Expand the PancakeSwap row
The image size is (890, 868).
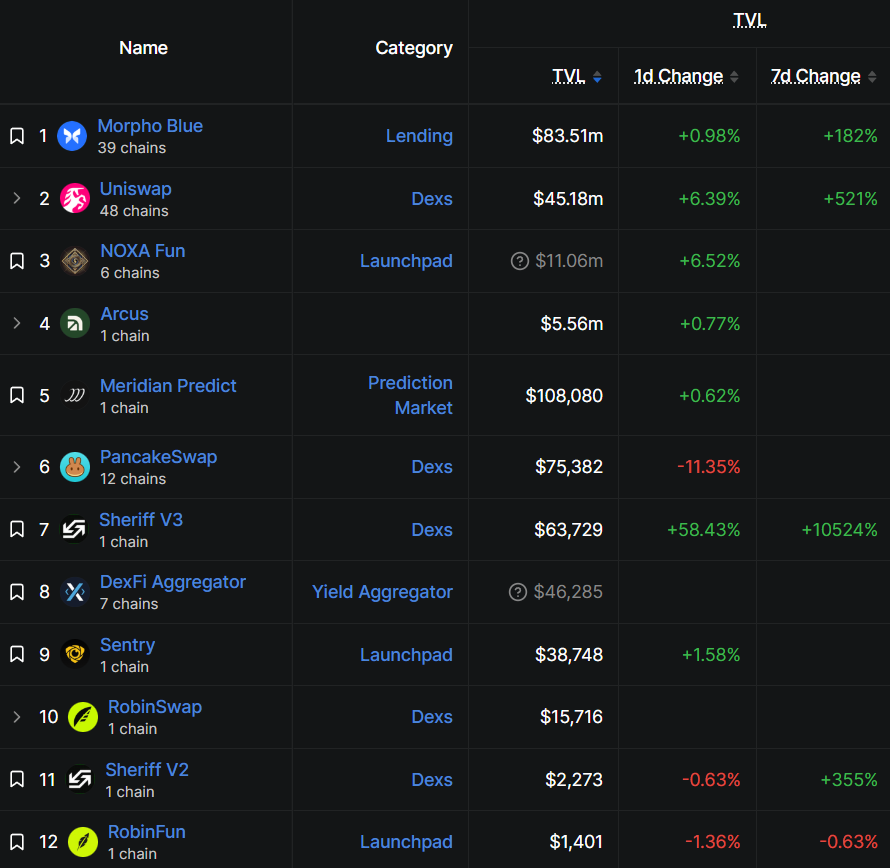[x=17, y=467]
